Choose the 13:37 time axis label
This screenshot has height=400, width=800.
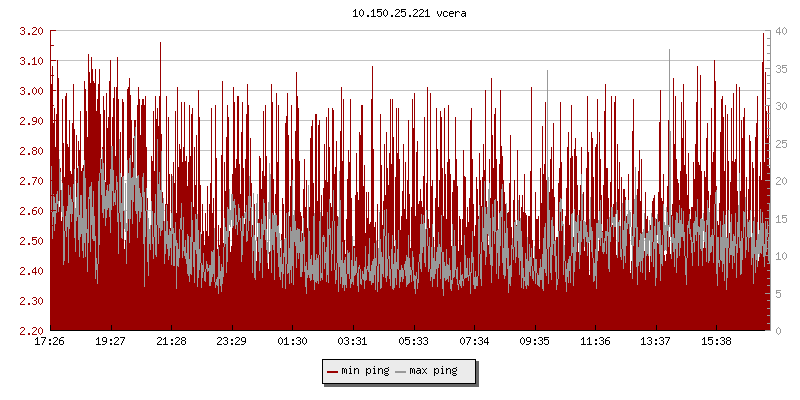click(x=656, y=342)
